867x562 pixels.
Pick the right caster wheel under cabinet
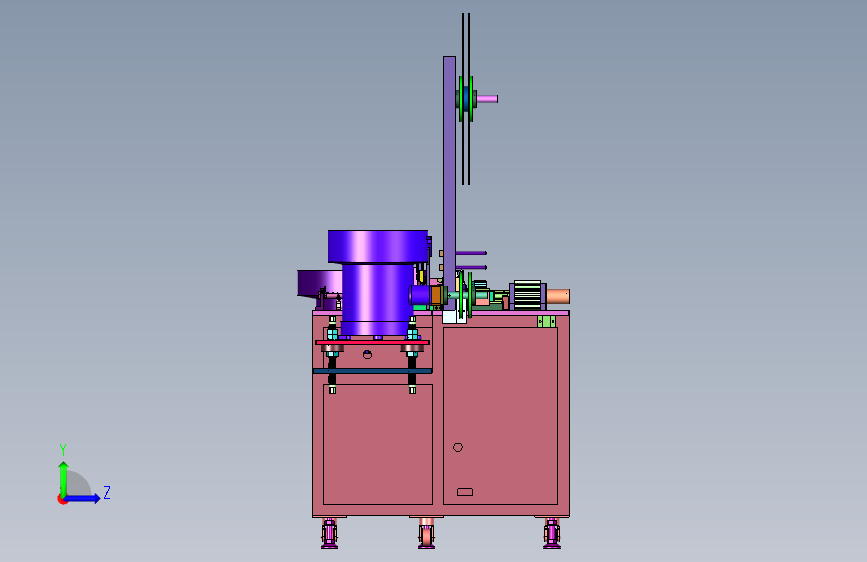point(552,534)
